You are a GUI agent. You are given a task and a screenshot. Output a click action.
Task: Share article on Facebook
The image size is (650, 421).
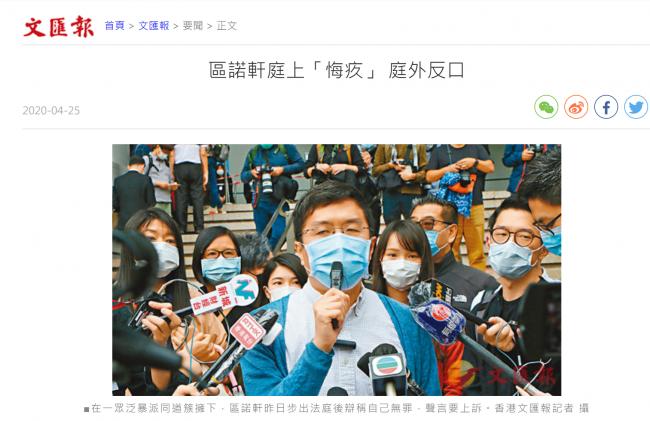[606, 107]
